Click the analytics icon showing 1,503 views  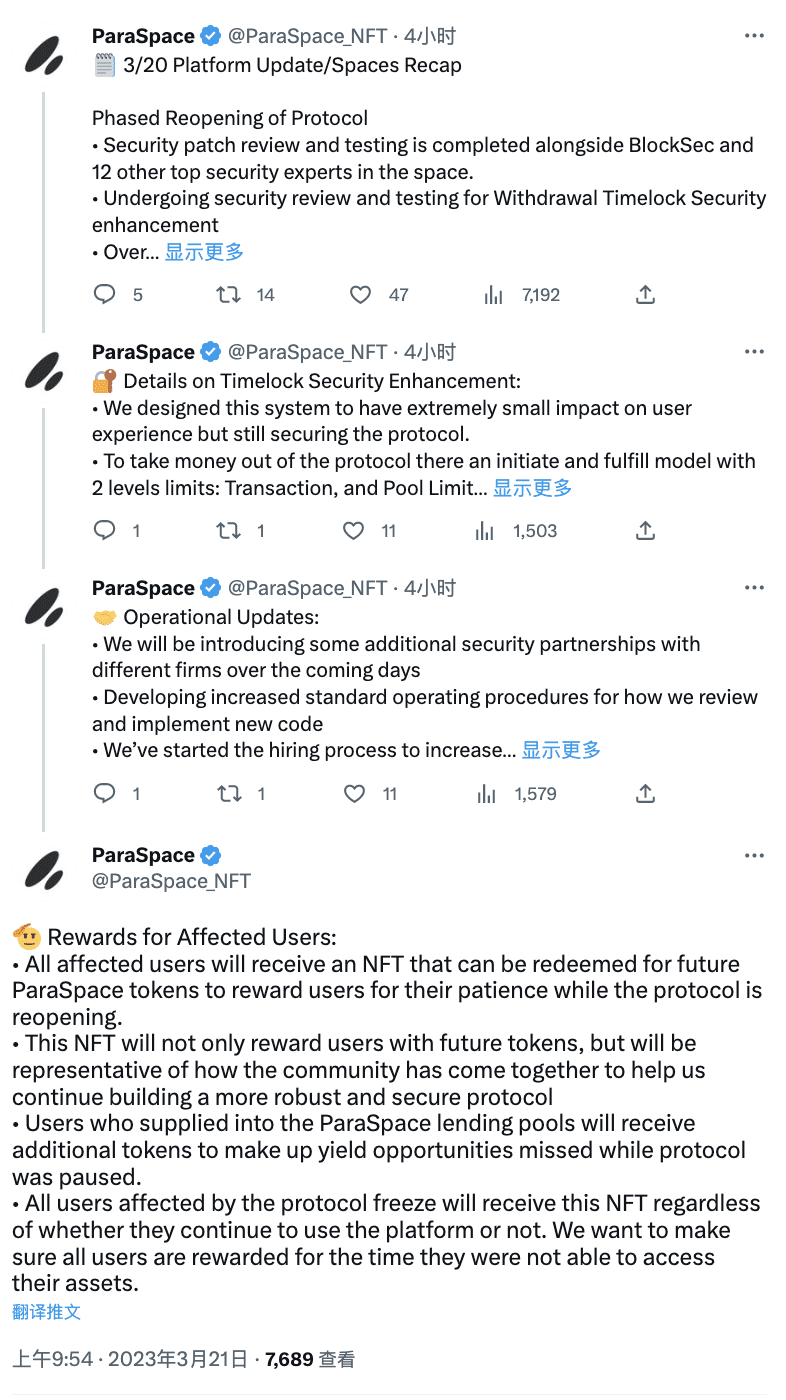485,530
